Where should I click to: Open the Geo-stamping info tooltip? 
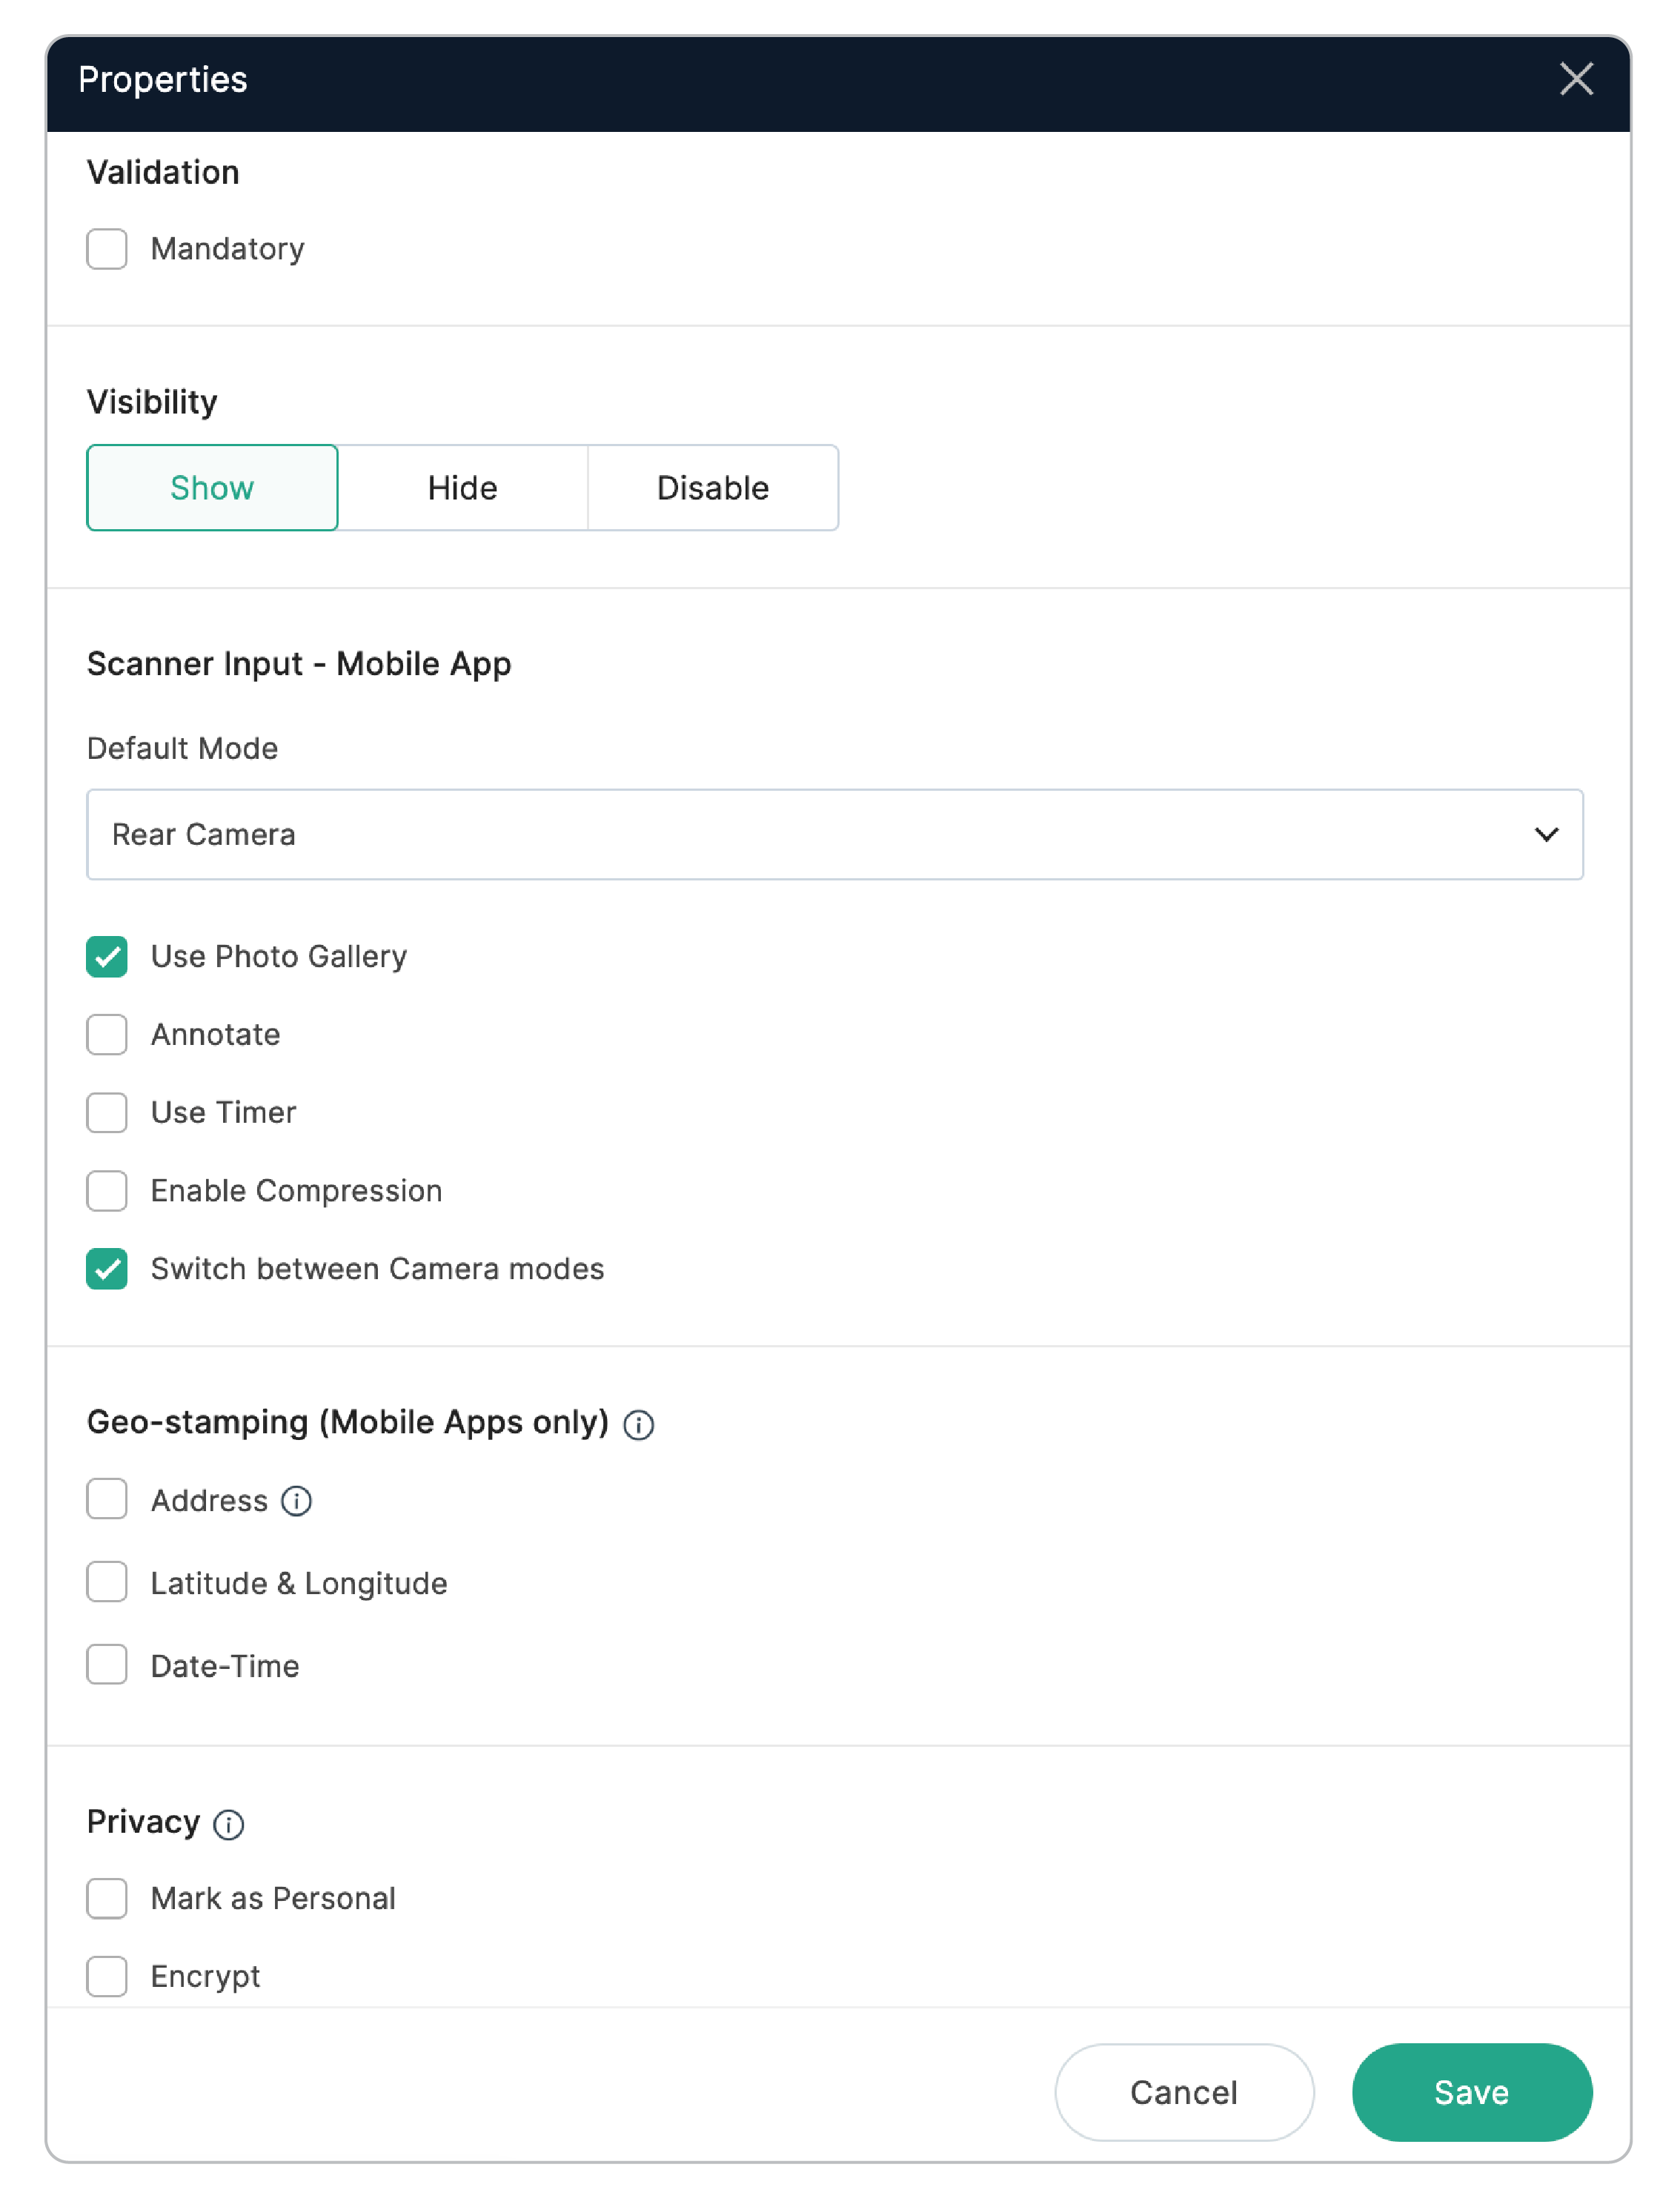[x=640, y=1424]
